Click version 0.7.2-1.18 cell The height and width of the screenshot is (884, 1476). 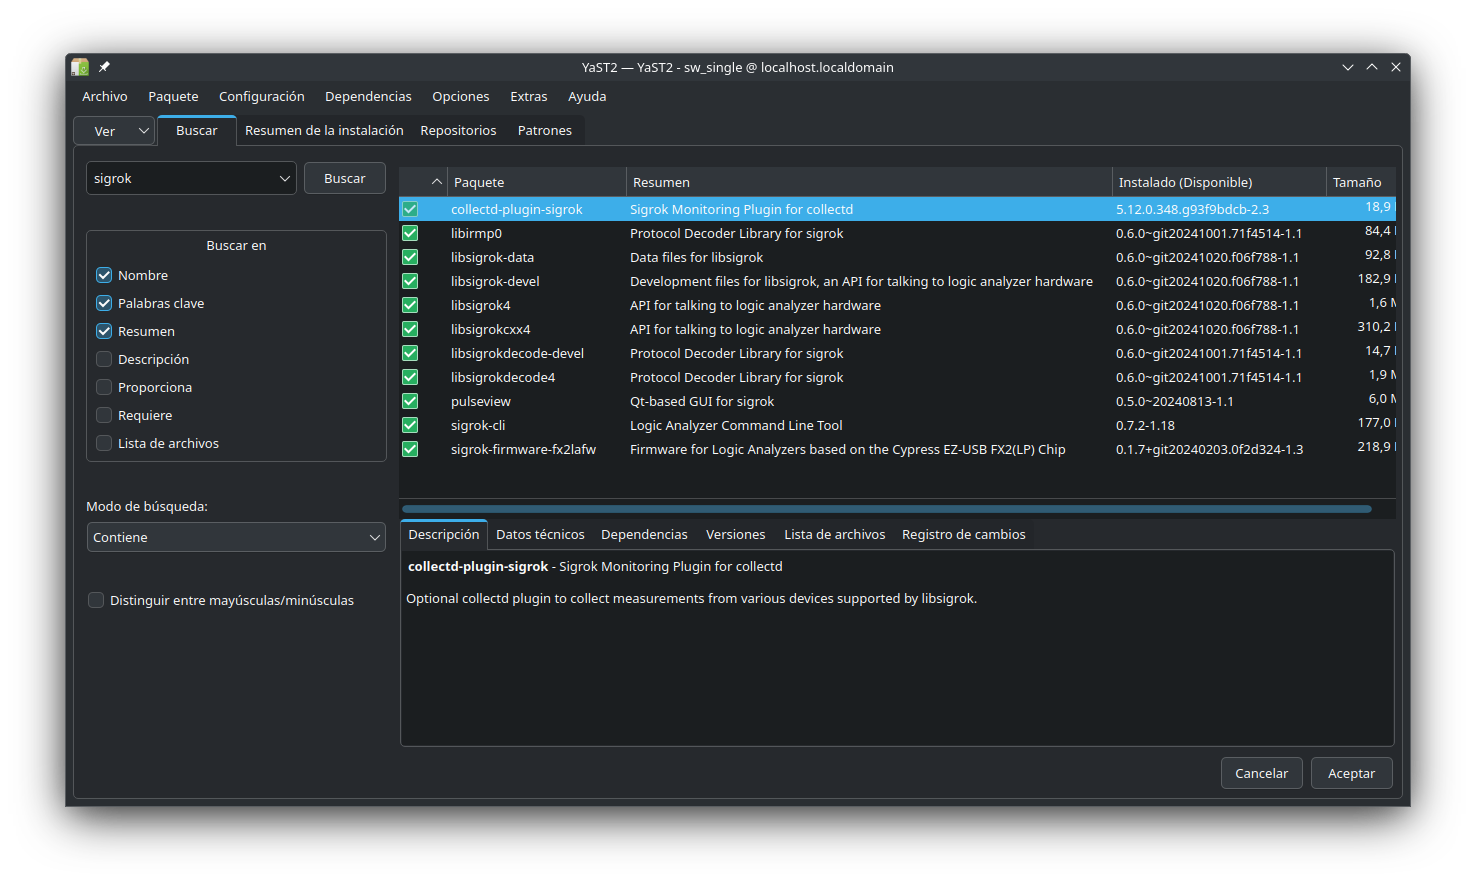(x=1145, y=425)
